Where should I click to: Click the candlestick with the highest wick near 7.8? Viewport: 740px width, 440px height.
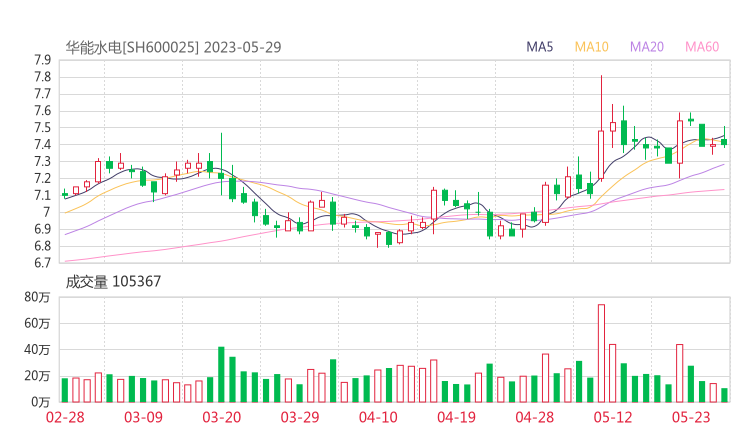coord(601,127)
